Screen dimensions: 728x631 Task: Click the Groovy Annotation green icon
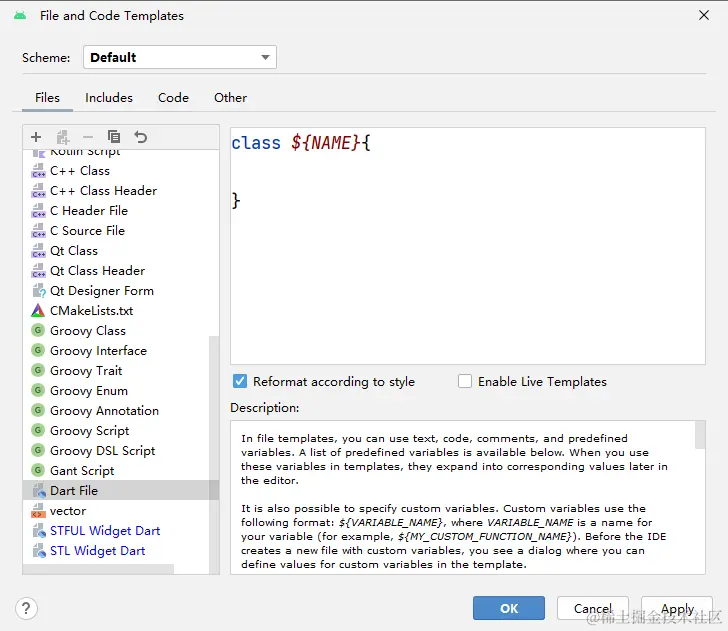click(38, 410)
